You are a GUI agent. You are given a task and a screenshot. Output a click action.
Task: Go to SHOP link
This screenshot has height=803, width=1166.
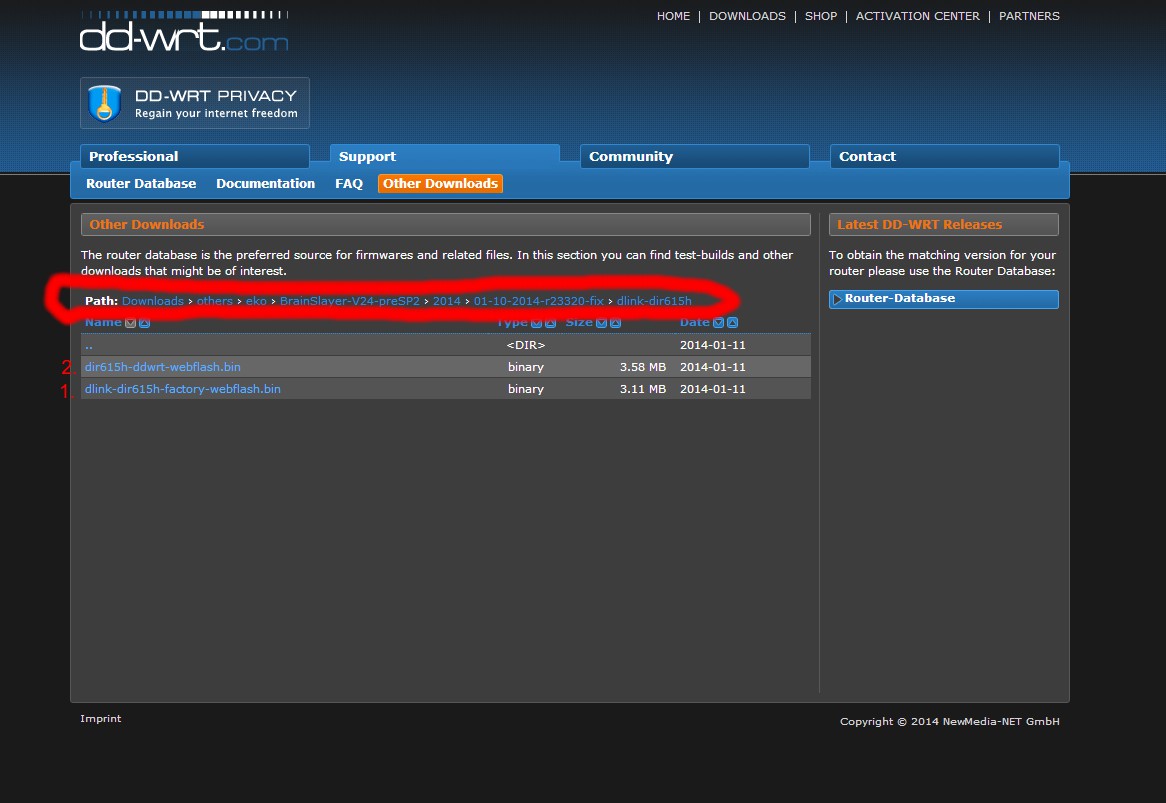[821, 16]
